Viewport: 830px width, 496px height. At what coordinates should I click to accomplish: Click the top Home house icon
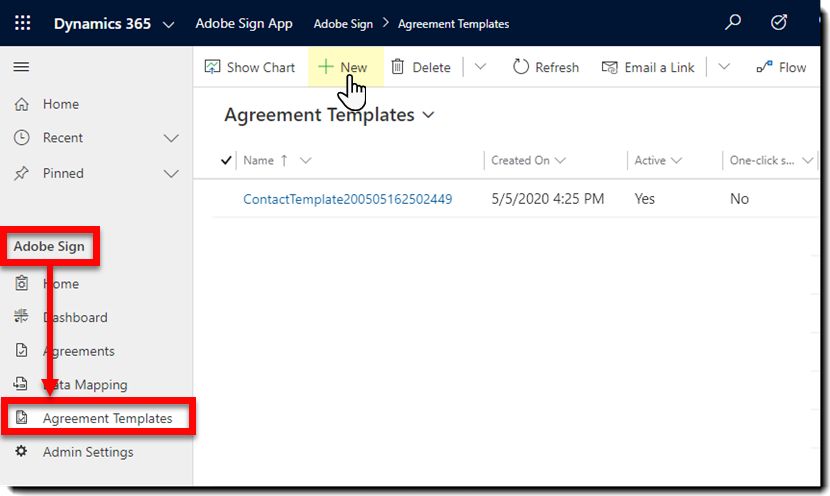tap(21, 104)
